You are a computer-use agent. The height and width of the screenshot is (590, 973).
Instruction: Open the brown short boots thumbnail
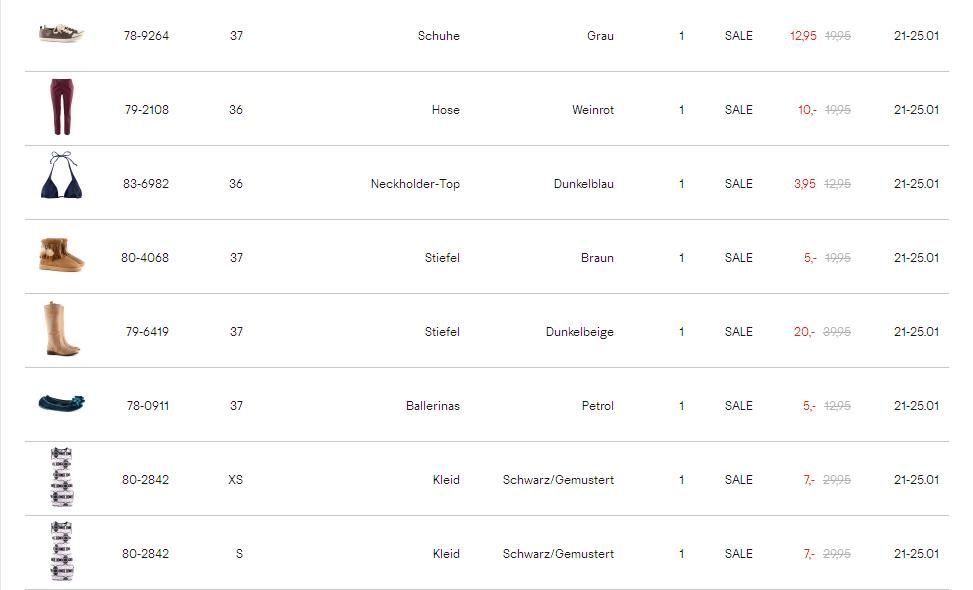61,255
